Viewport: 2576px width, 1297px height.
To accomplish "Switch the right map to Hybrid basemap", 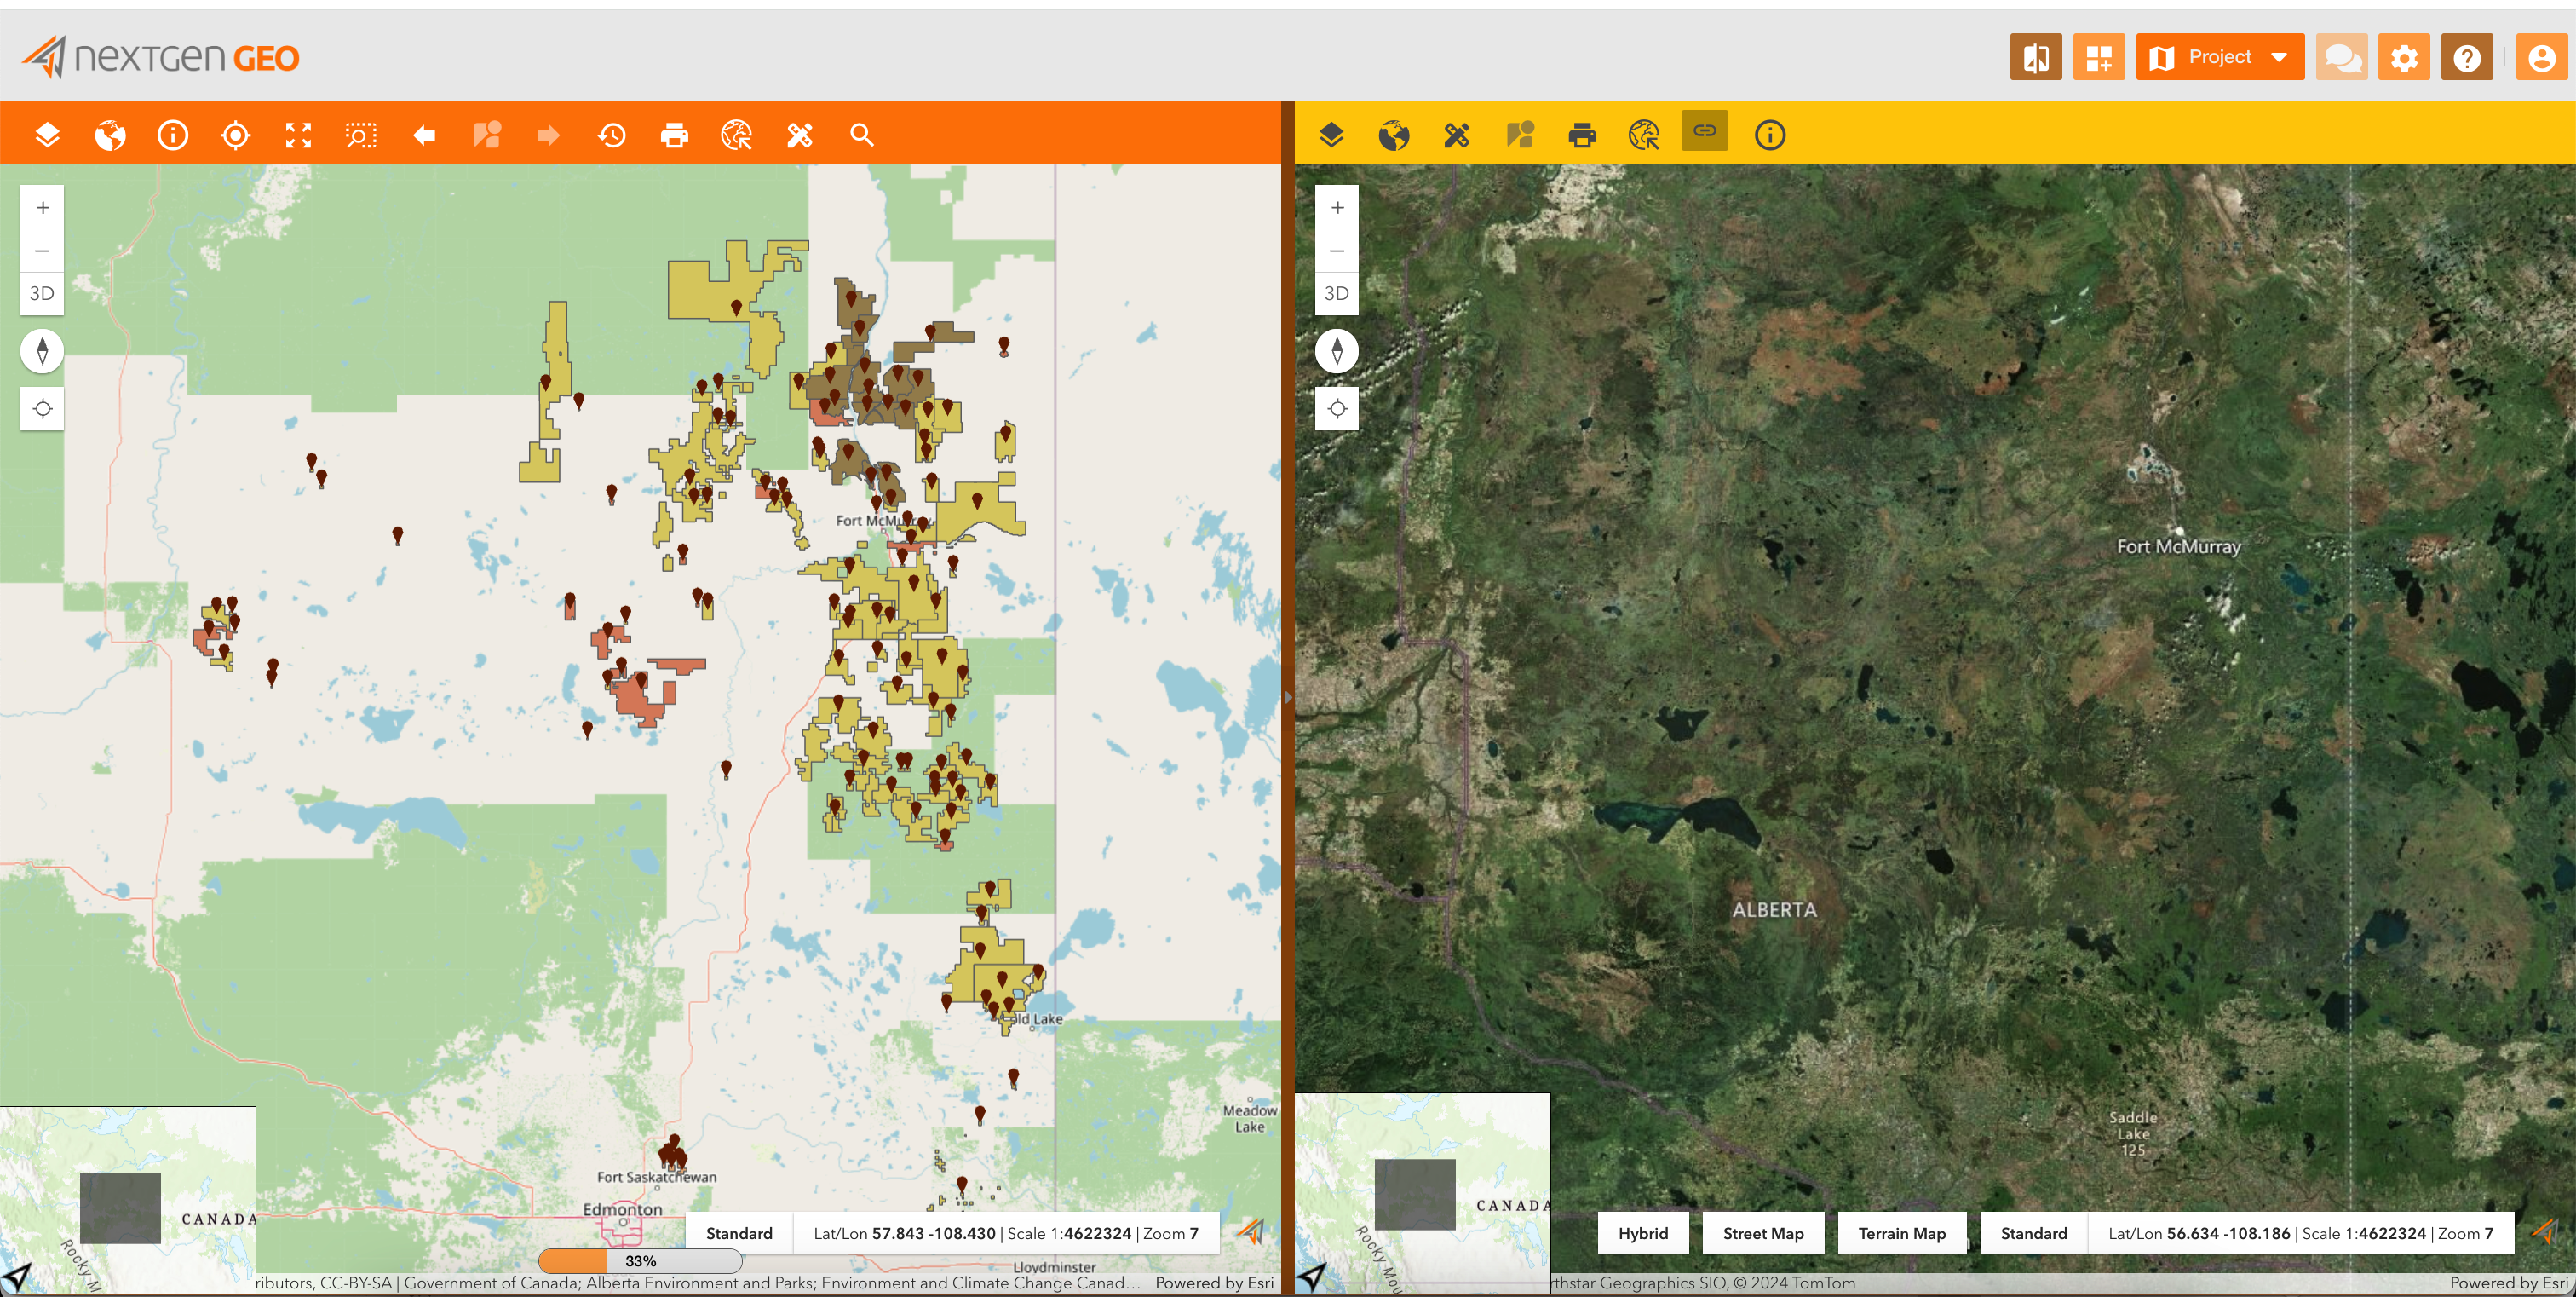I will click(x=1643, y=1233).
